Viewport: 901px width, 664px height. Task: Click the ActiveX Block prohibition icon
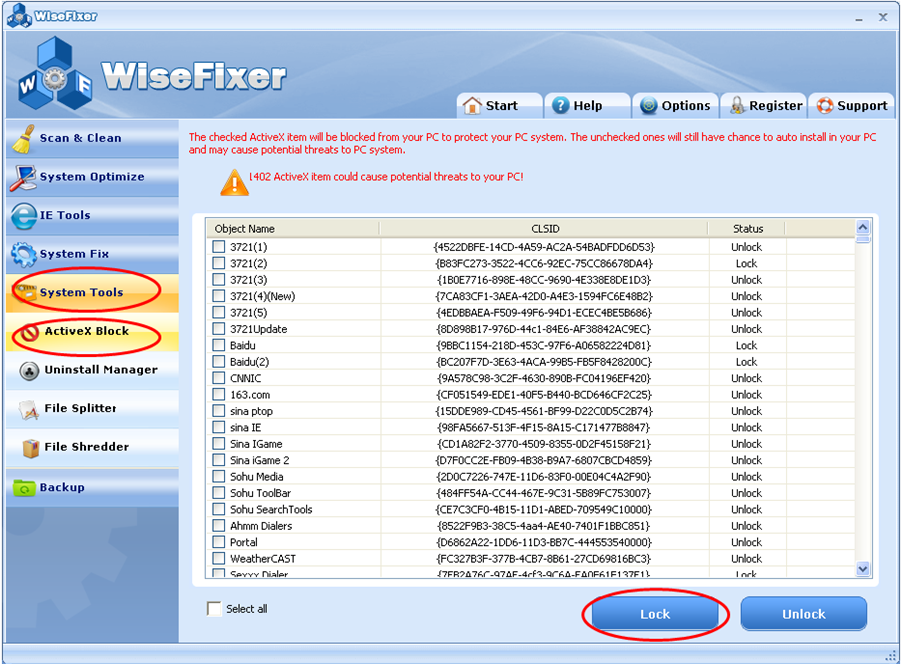click(29, 332)
